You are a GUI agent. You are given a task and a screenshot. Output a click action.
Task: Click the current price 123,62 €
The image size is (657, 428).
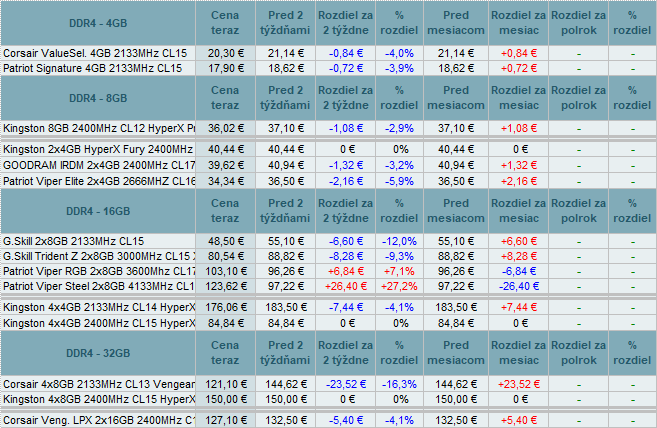point(226,286)
